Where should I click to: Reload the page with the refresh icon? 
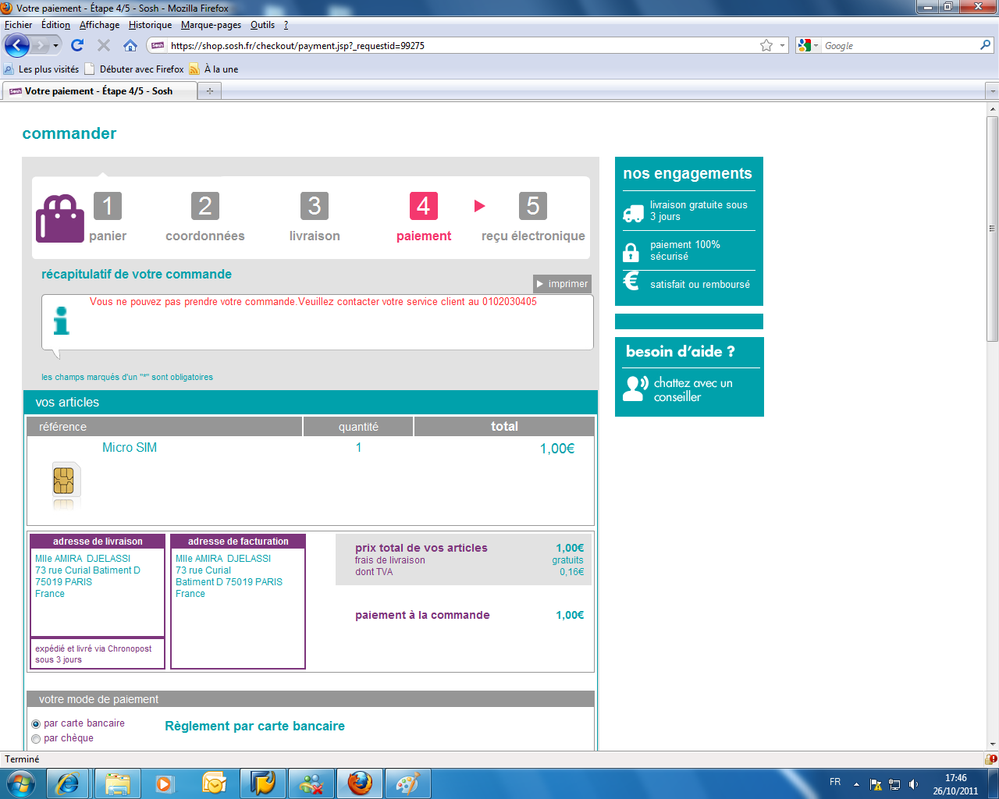(x=77, y=46)
